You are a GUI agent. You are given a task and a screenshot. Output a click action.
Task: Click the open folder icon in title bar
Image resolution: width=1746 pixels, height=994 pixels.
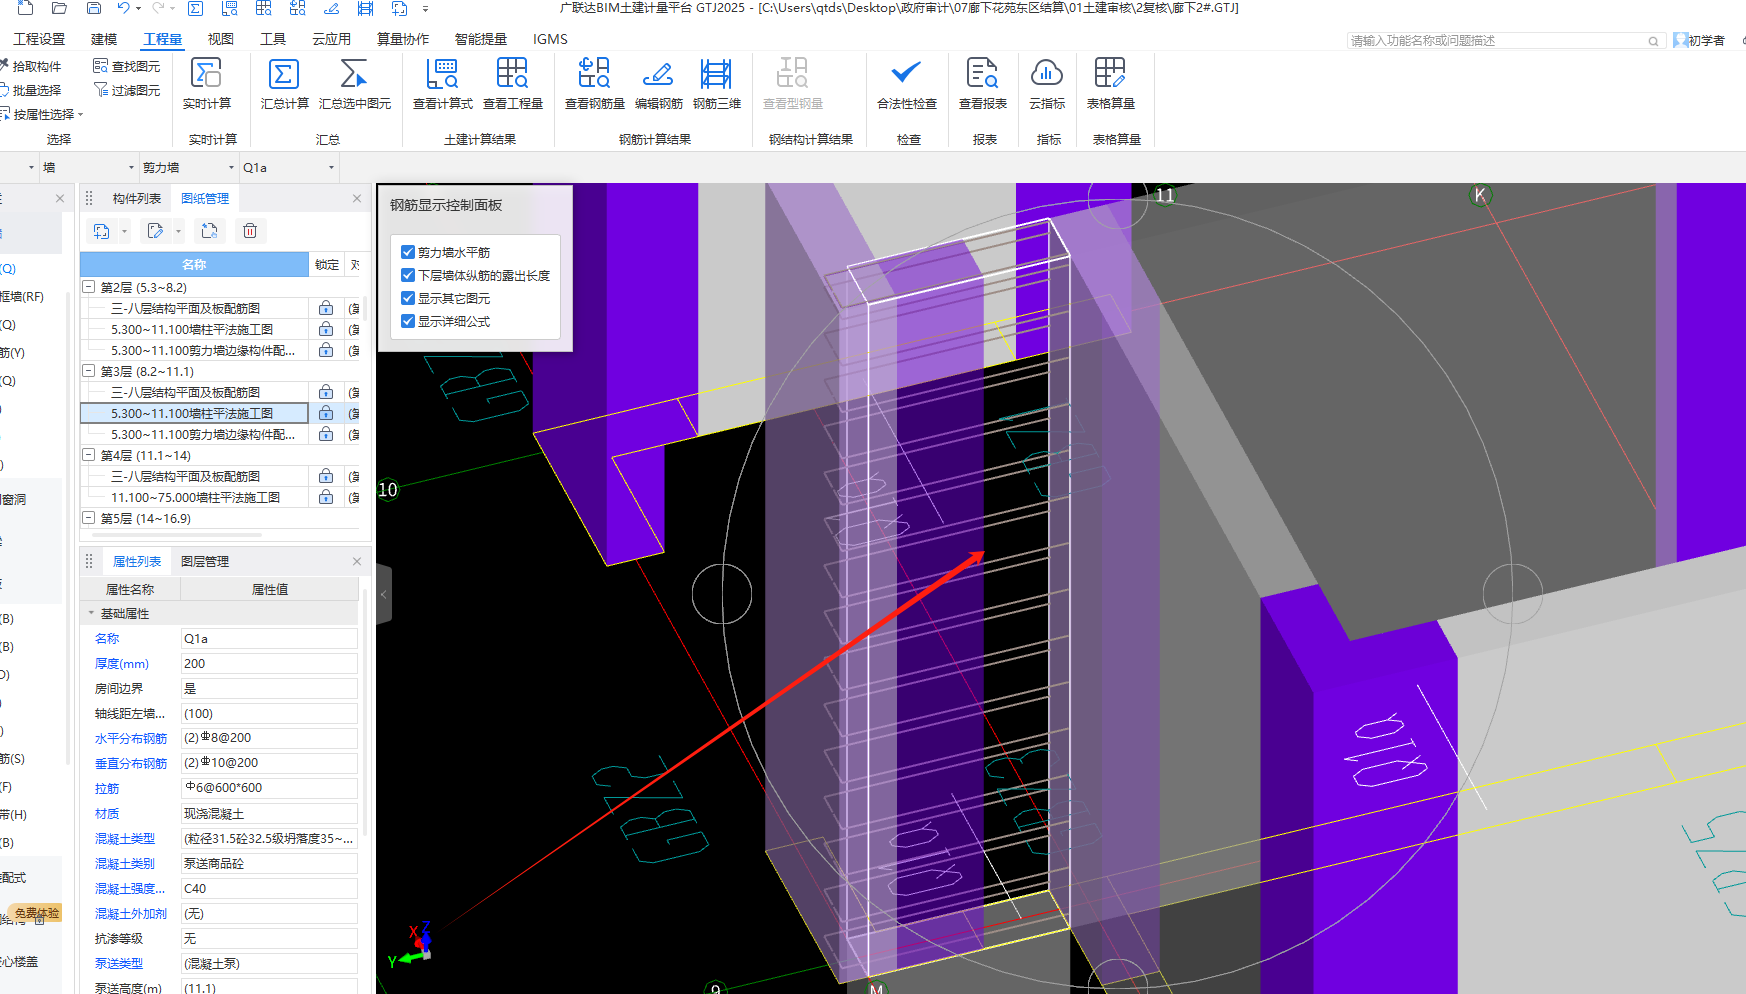click(x=59, y=8)
